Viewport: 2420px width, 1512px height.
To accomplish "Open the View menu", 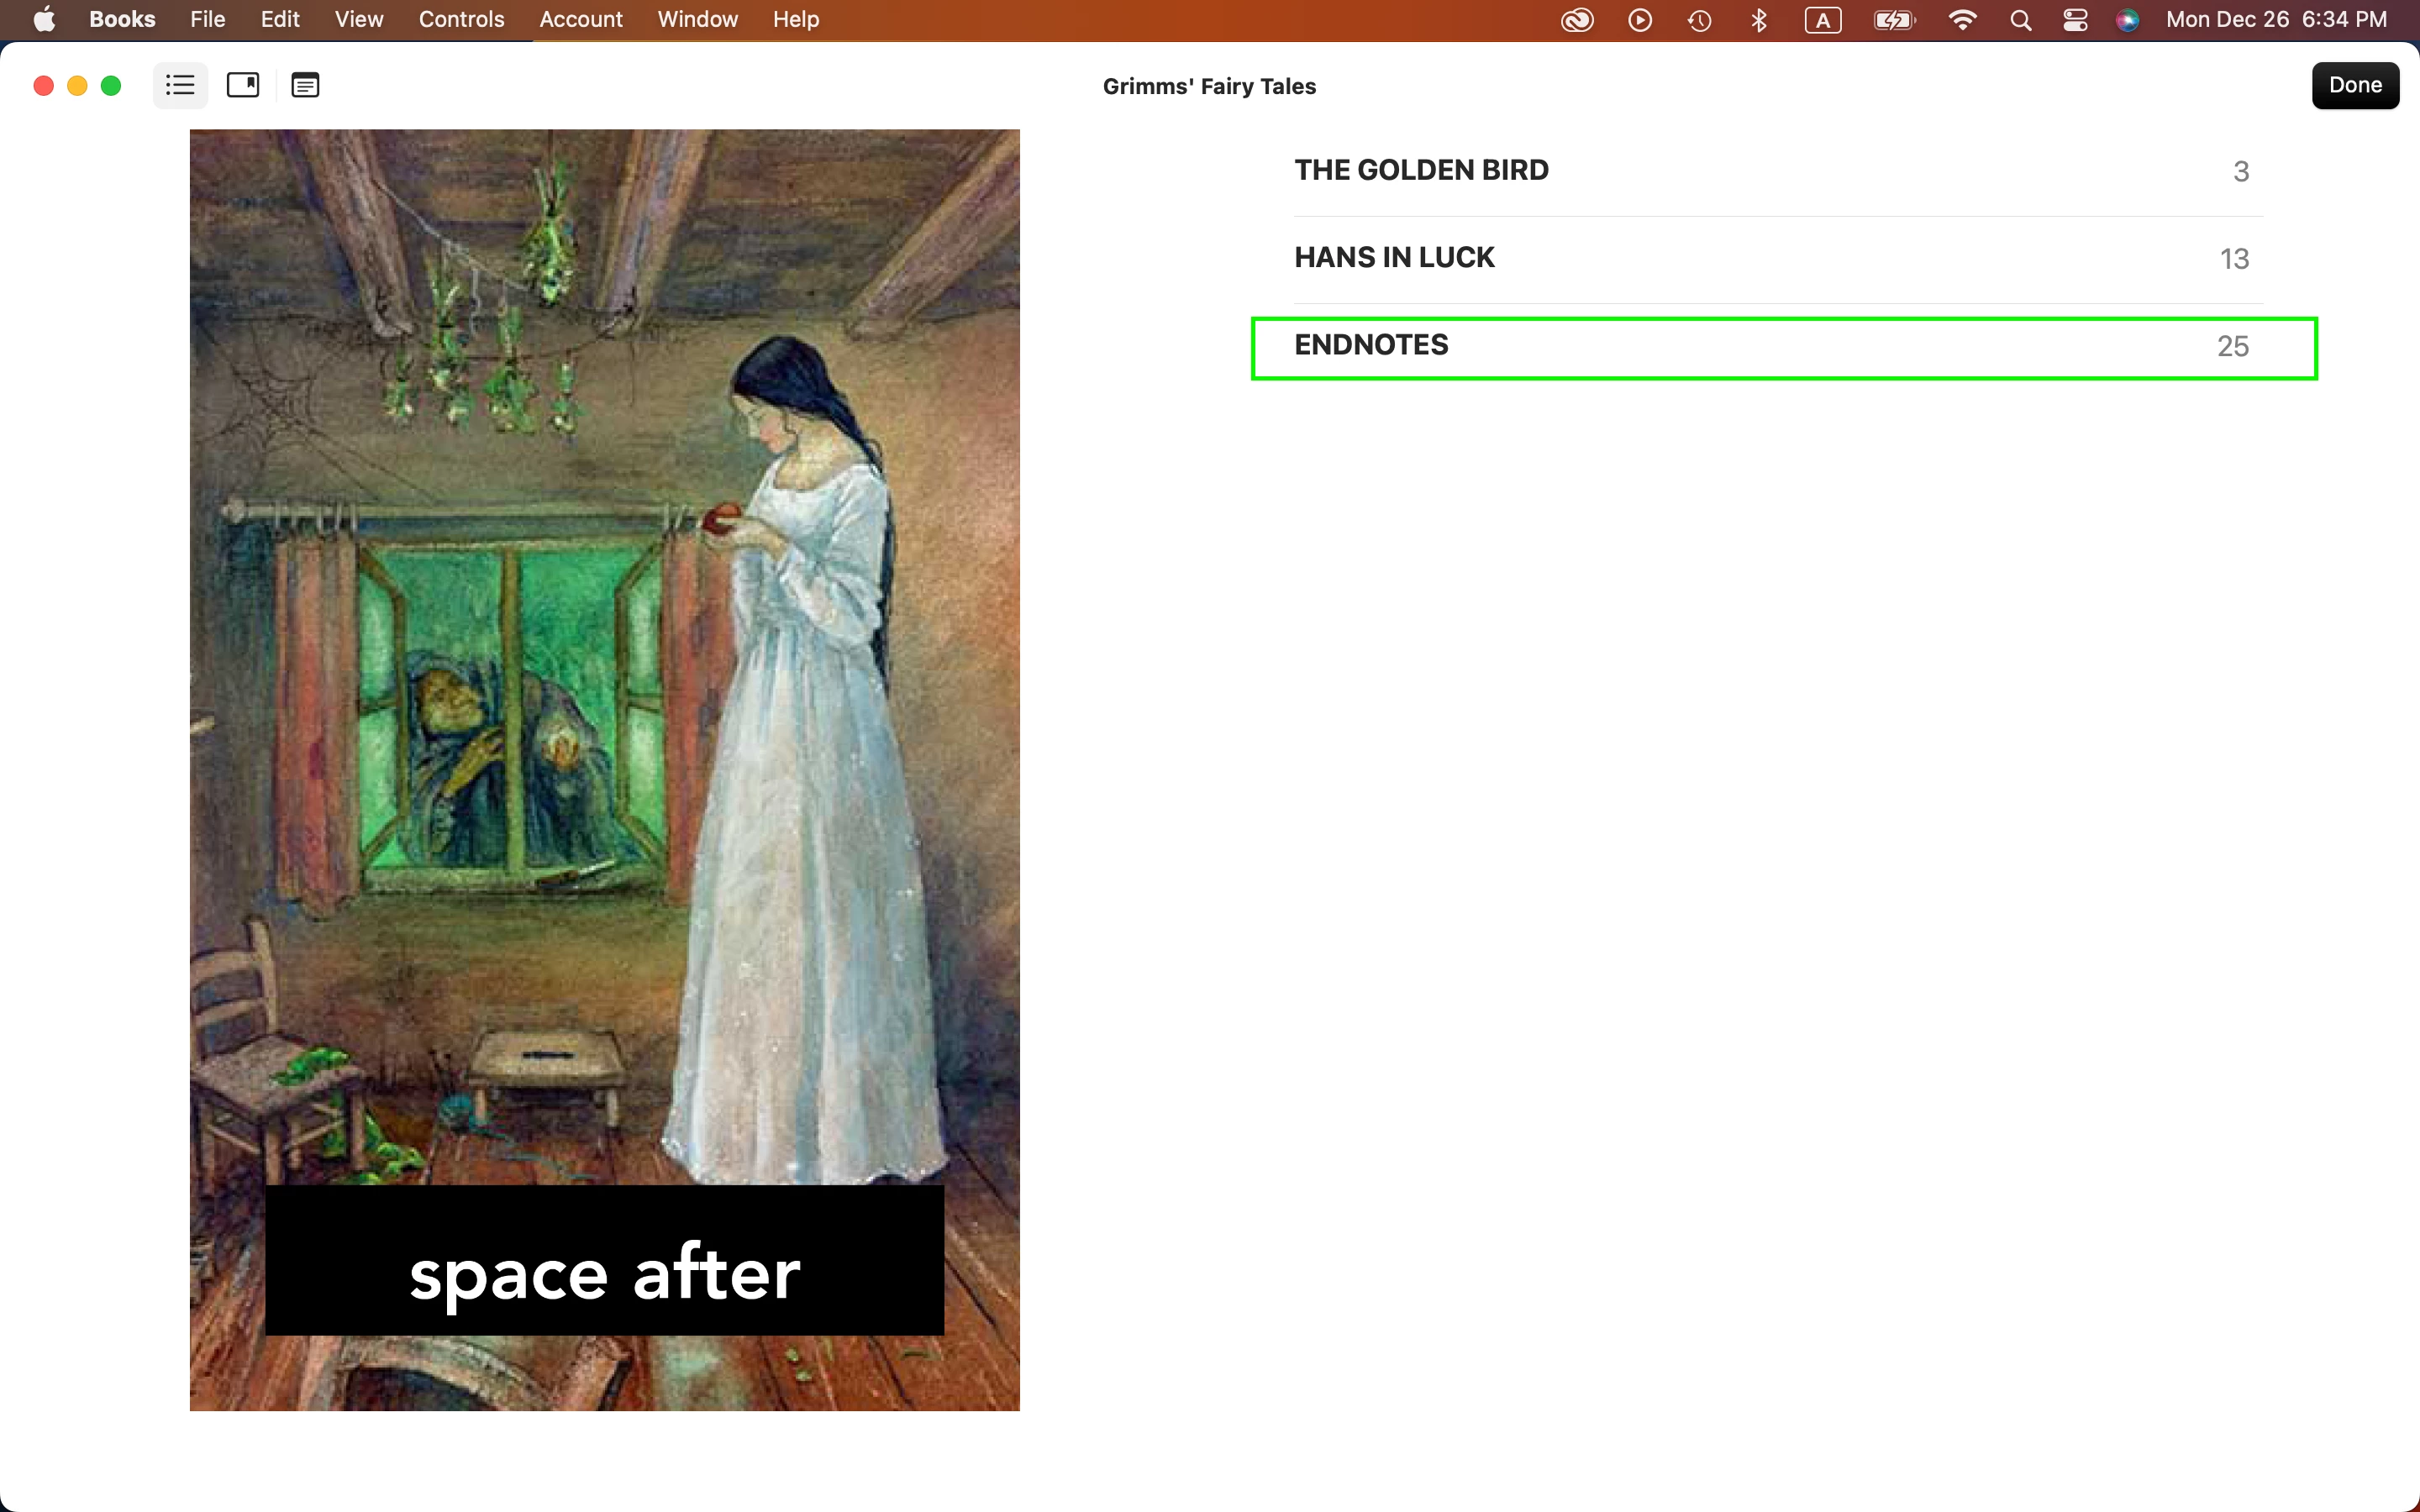I will point(359,19).
